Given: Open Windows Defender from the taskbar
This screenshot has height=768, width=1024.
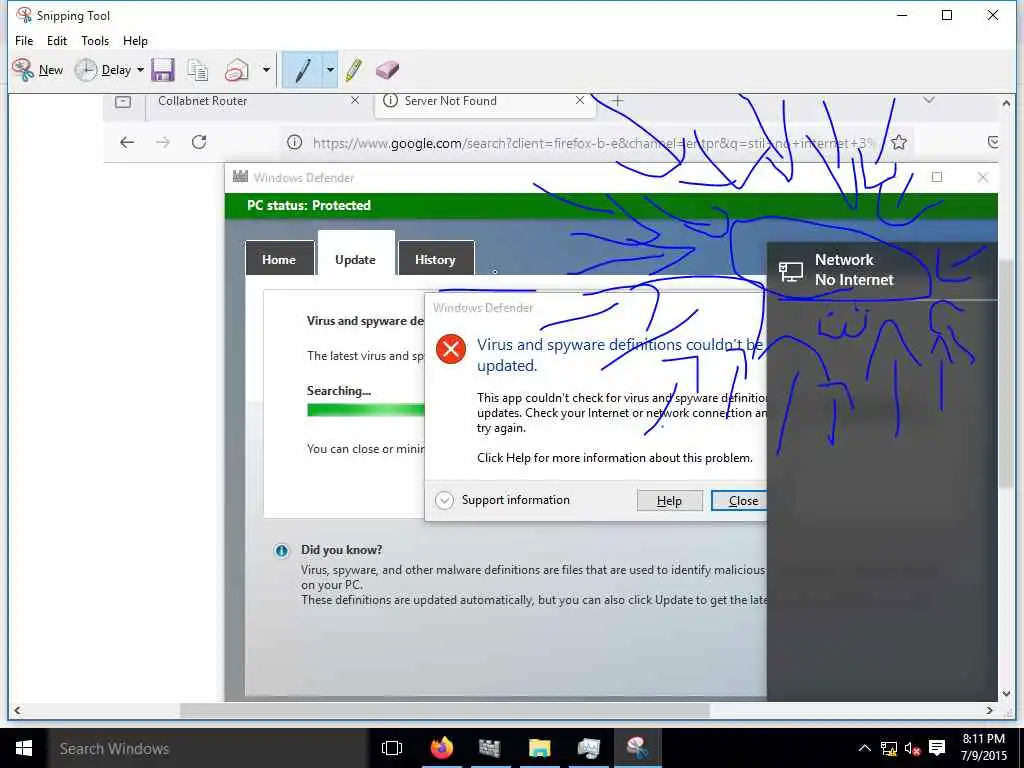Looking at the screenshot, I should coord(489,748).
